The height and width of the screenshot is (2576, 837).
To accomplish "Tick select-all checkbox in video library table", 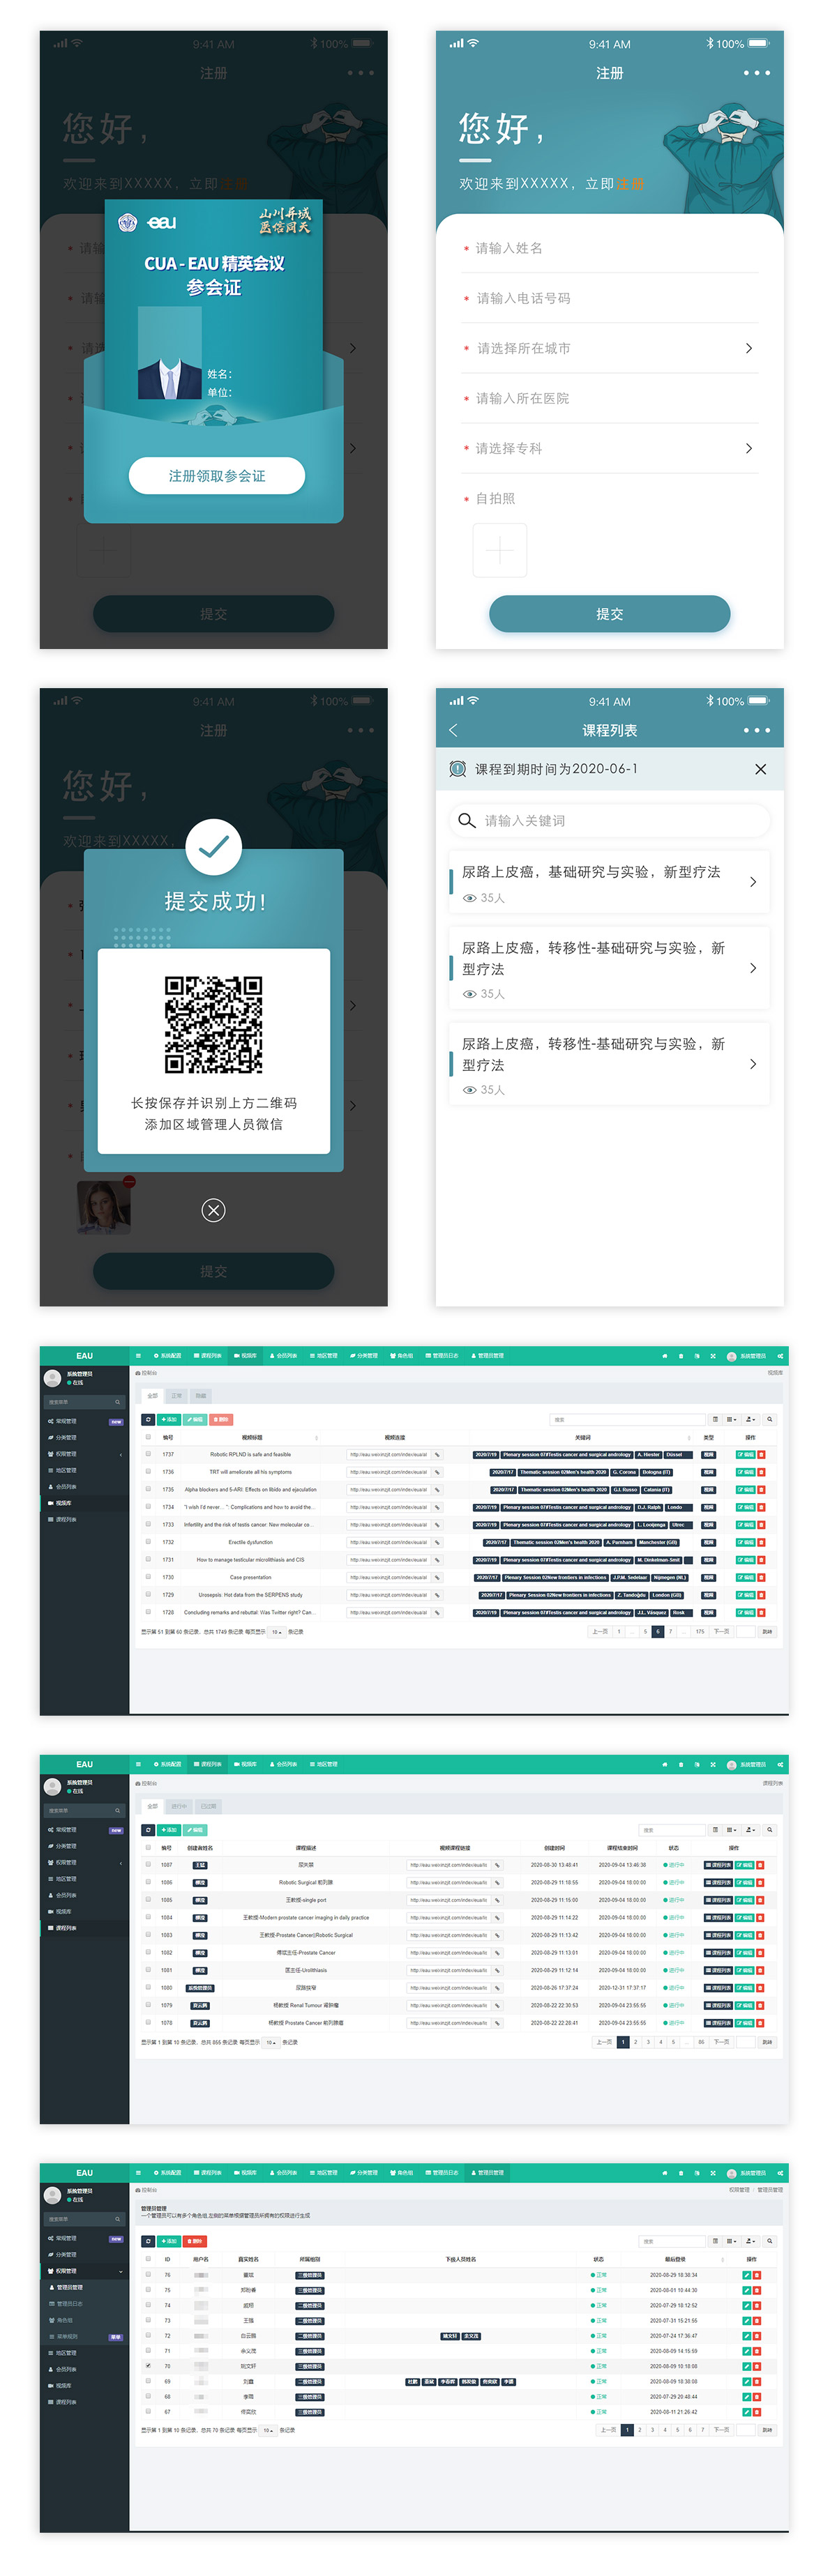I will click(148, 1437).
